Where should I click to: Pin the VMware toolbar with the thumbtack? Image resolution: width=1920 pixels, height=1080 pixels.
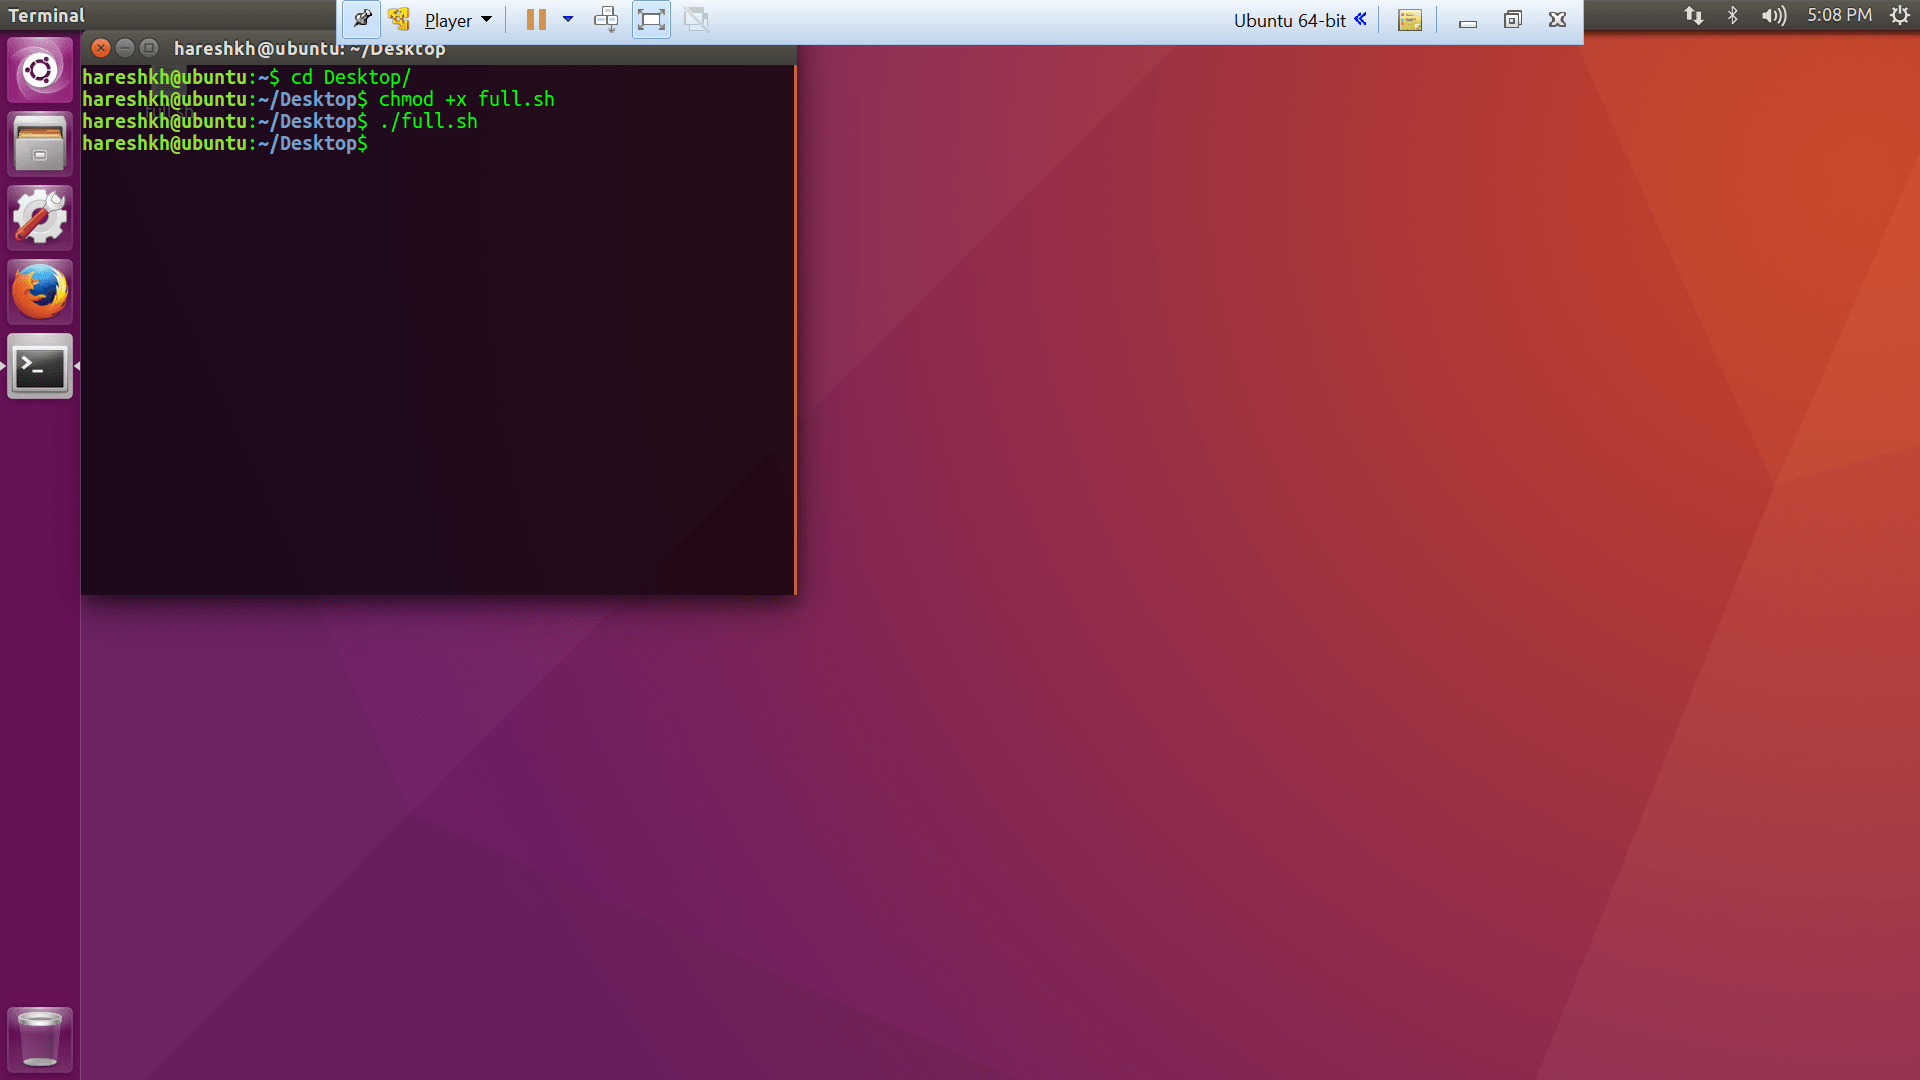pos(361,19)
